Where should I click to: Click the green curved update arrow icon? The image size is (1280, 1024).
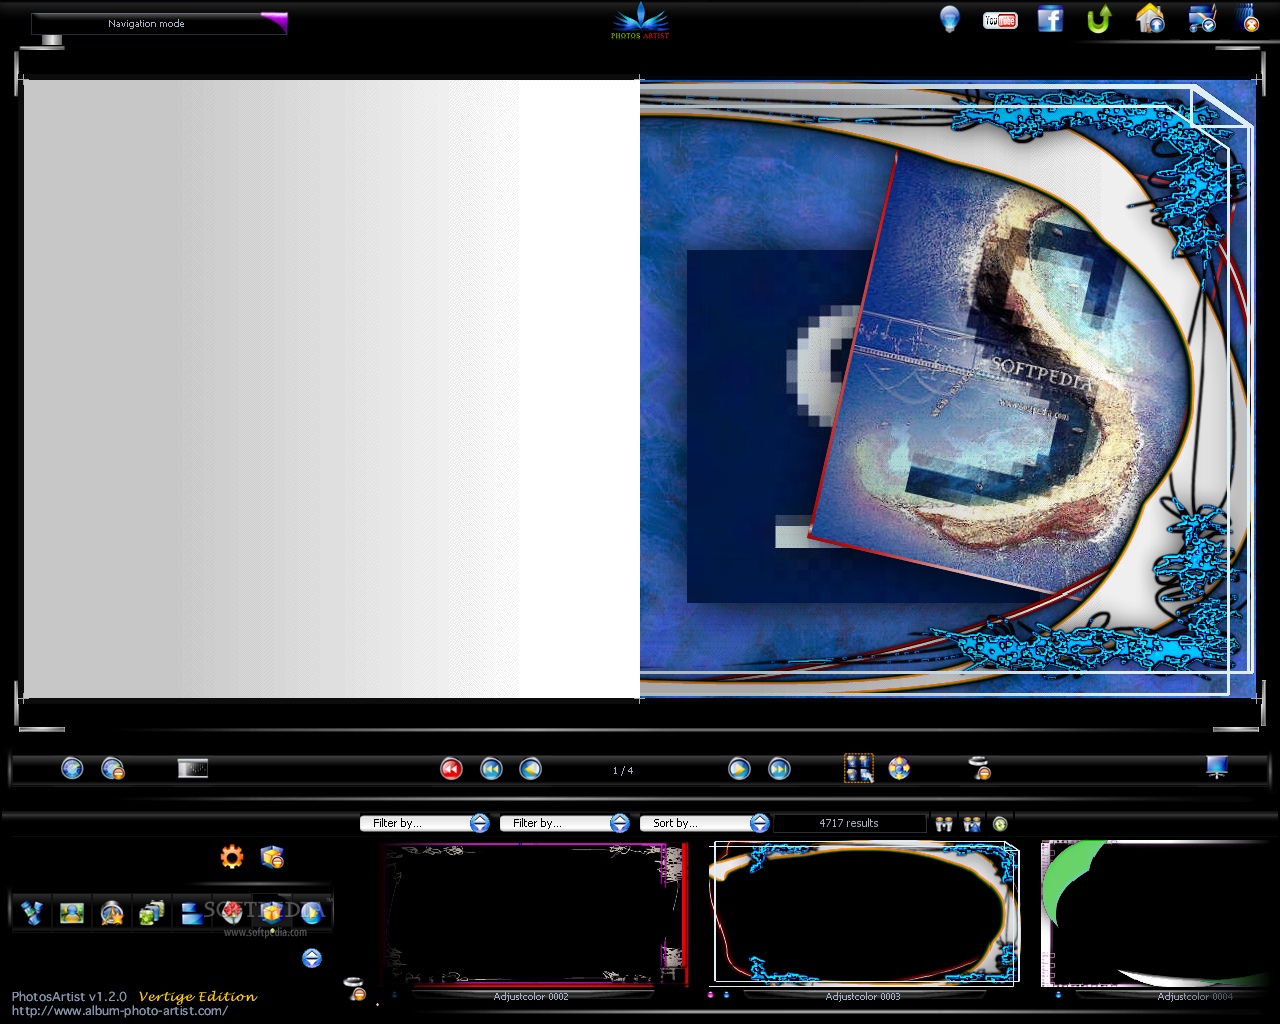(x=1100, y=19)
